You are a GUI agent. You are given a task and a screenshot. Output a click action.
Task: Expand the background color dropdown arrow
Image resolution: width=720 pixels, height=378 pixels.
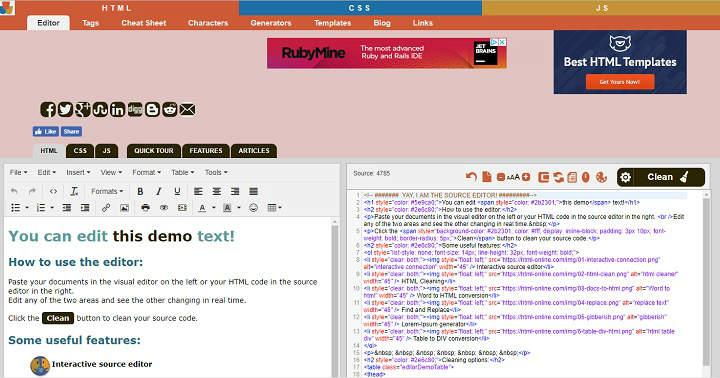(239, 208)
